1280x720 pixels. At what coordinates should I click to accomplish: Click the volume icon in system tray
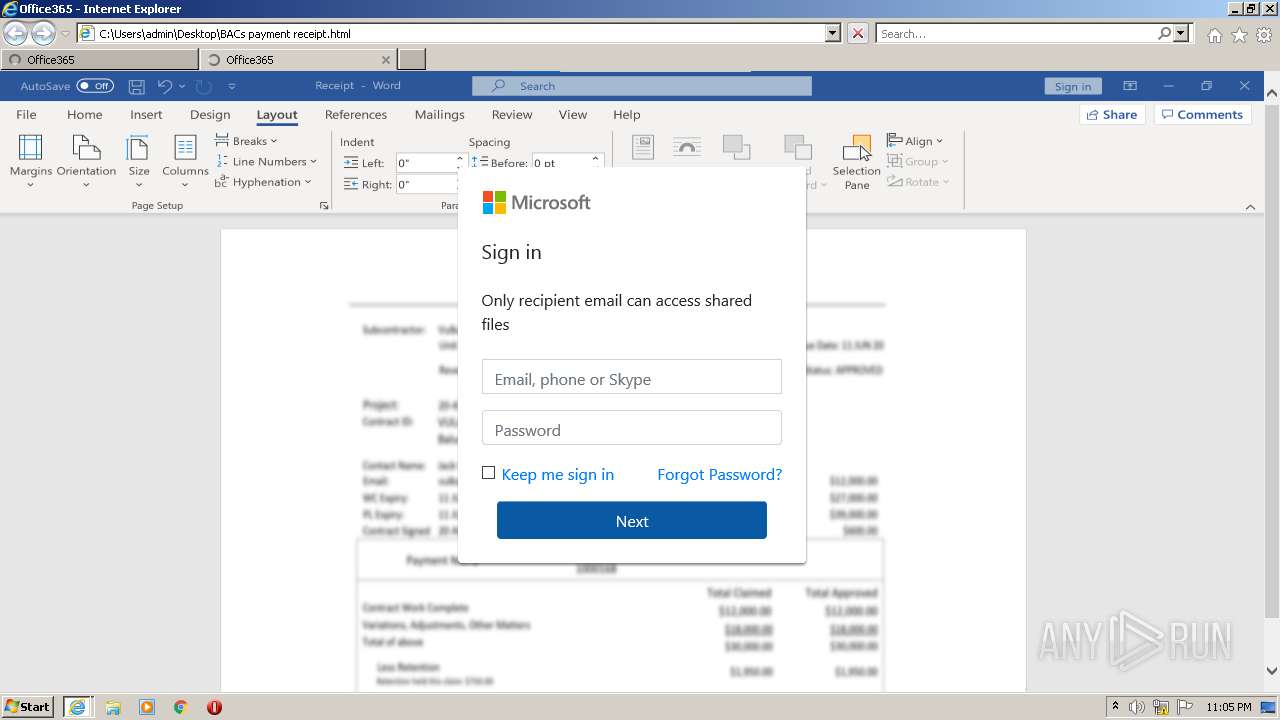click(1137, 707)
